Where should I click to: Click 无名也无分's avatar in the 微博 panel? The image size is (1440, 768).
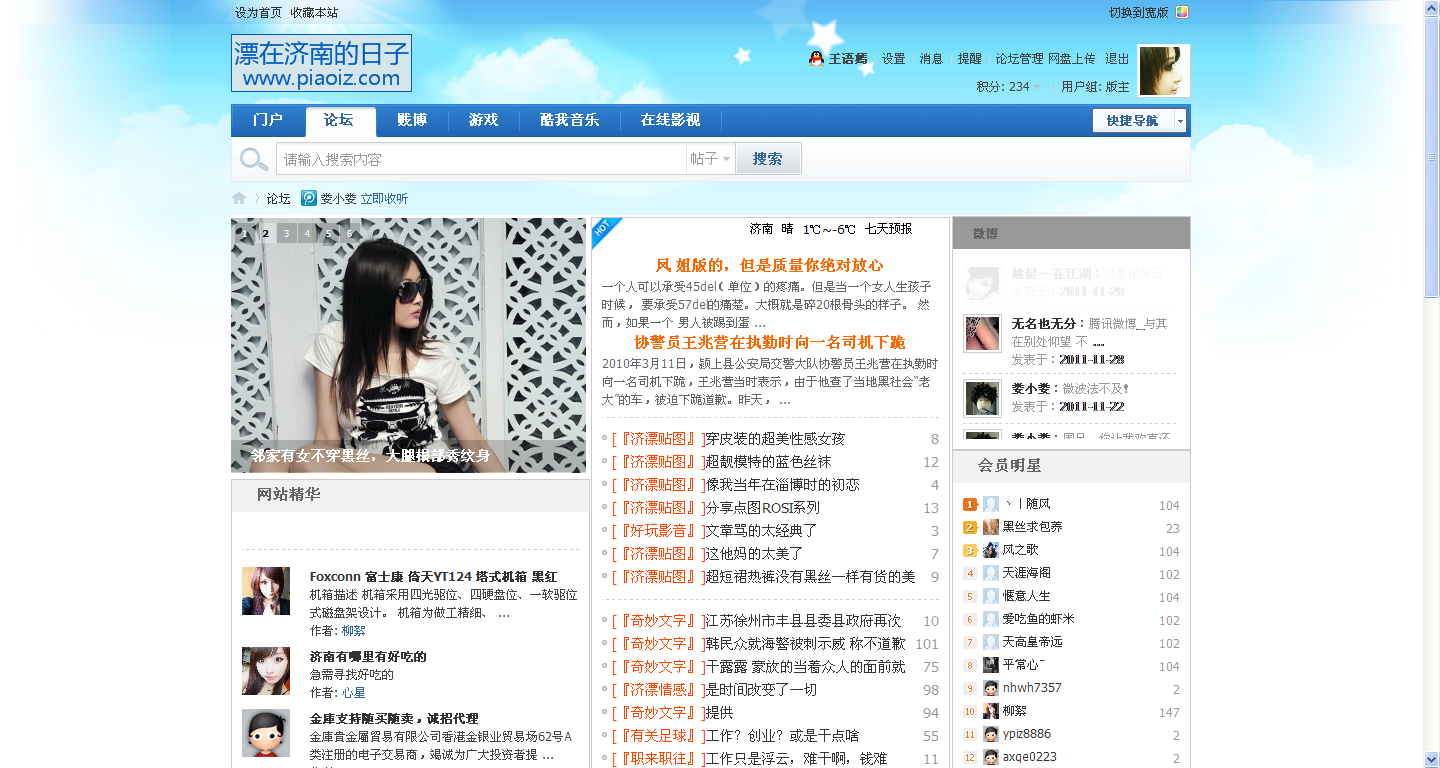(982, 334)
